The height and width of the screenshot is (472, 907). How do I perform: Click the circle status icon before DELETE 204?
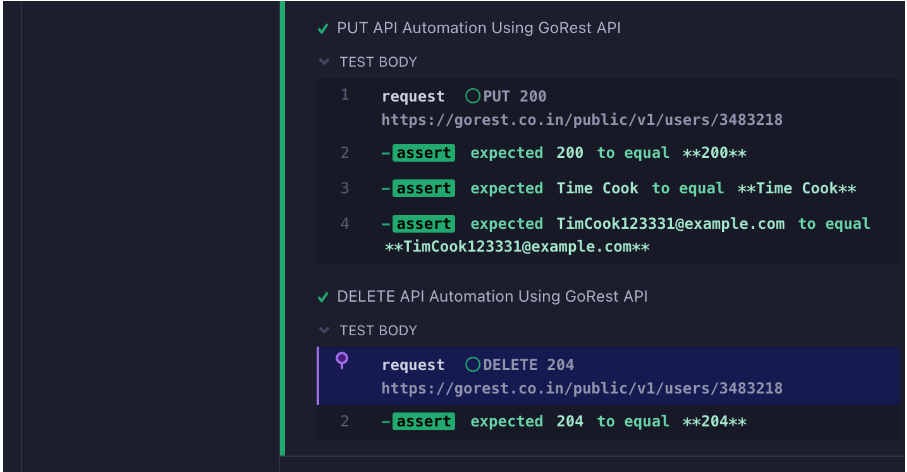[473, 365]
